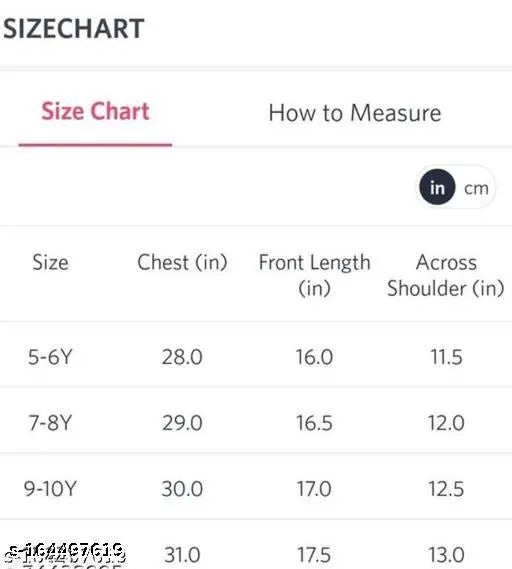Click across shoulder value 13.0
Image resolution: width=512 pixels, height=569 pixels.
[x=446, y=555]
